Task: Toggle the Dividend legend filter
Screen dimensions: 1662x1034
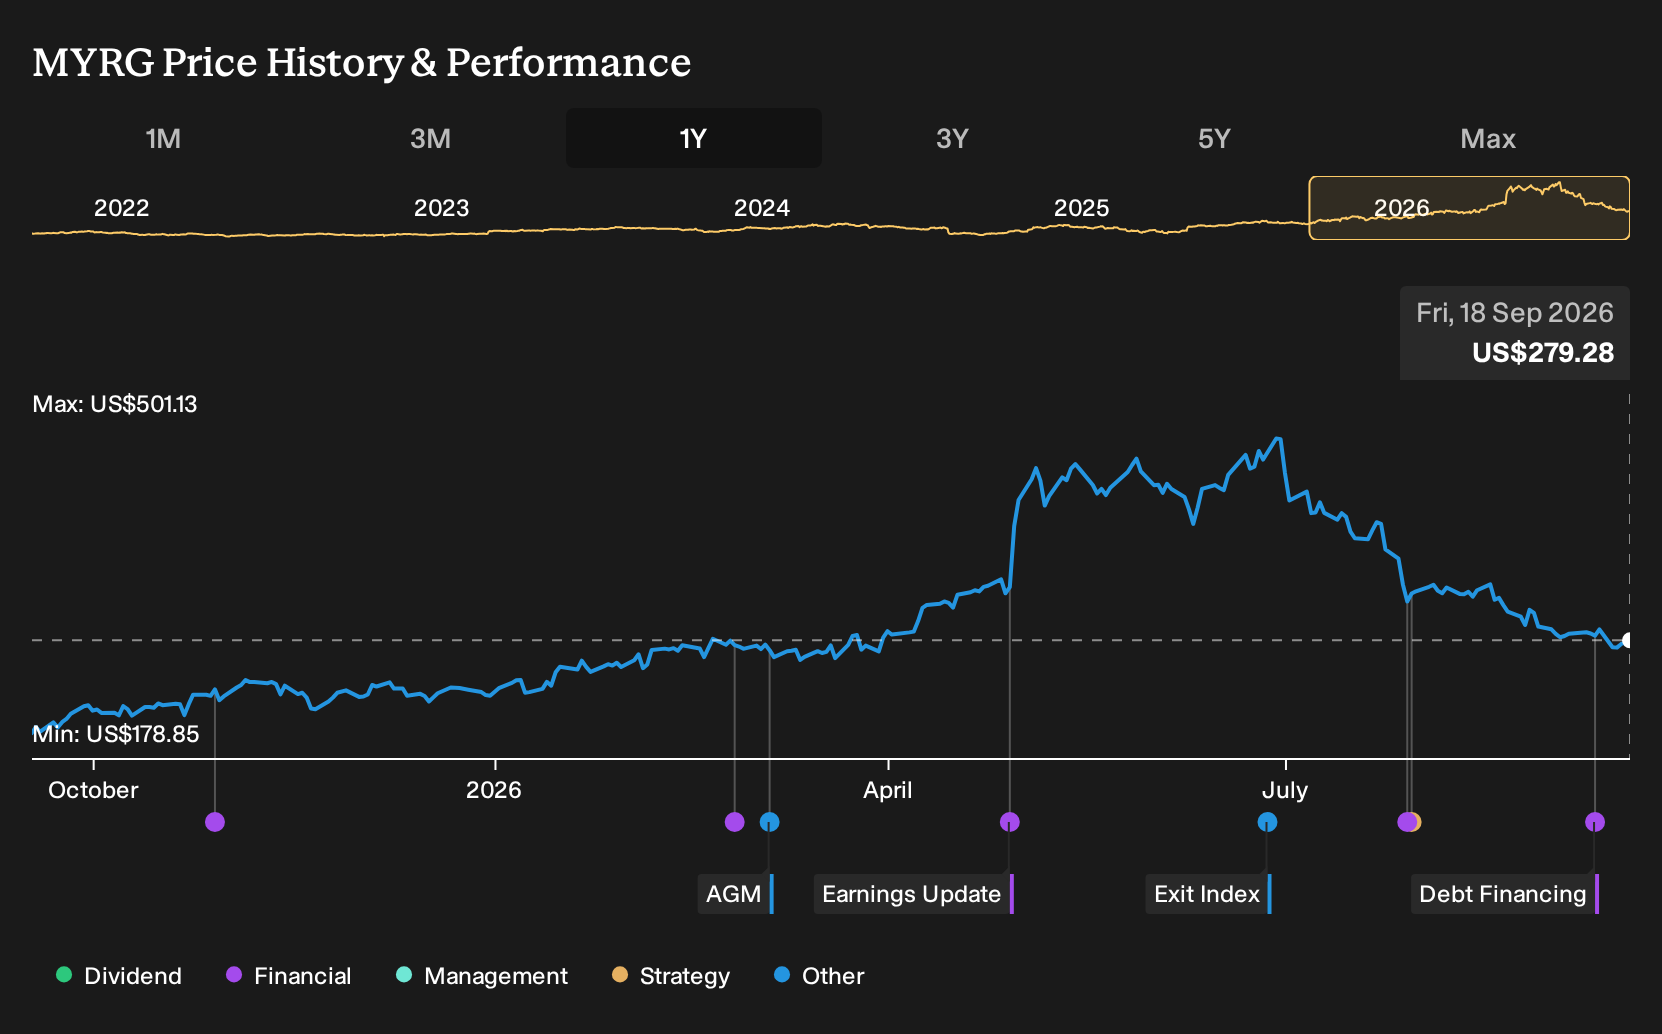Action: [119, 976]
